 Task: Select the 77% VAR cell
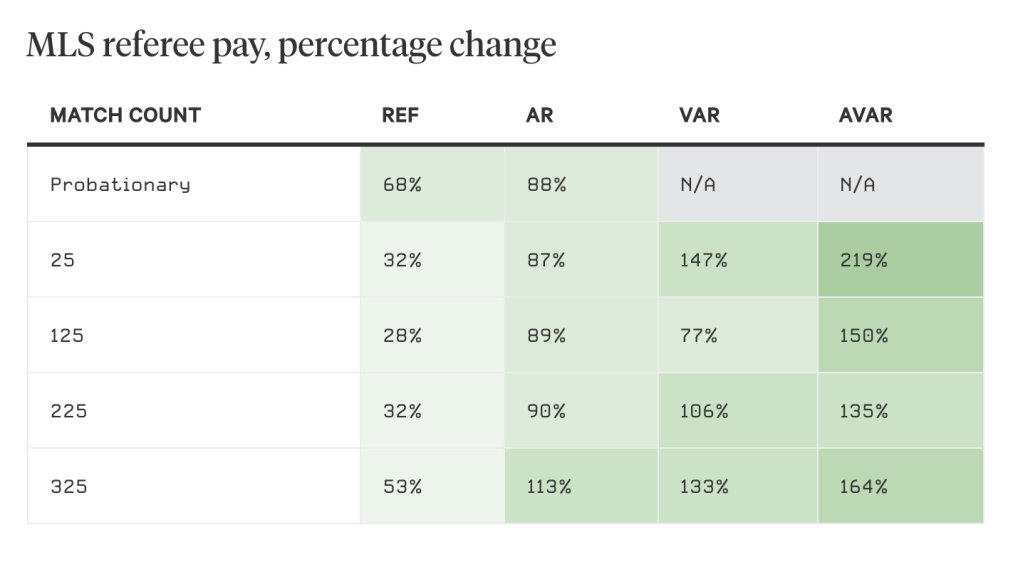click(698, 336)
